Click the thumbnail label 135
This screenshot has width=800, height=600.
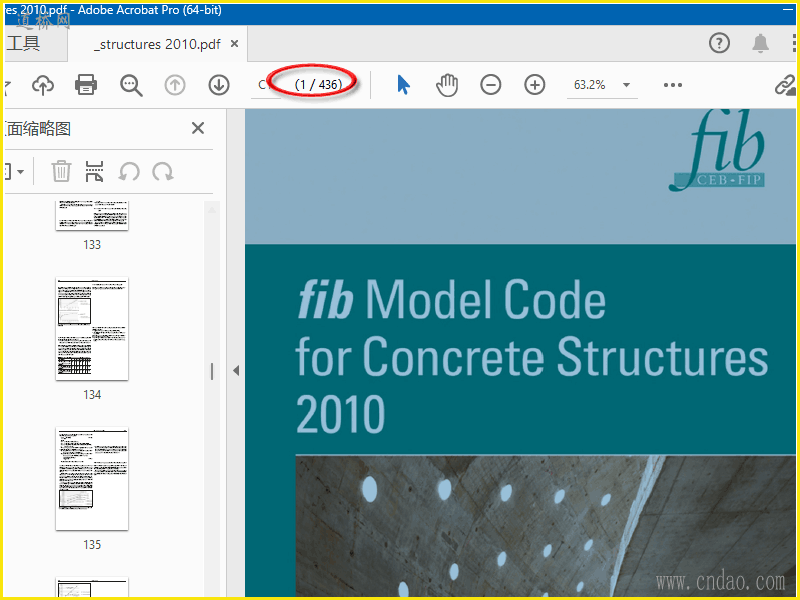pyautogui.click(x=92, y=544)
